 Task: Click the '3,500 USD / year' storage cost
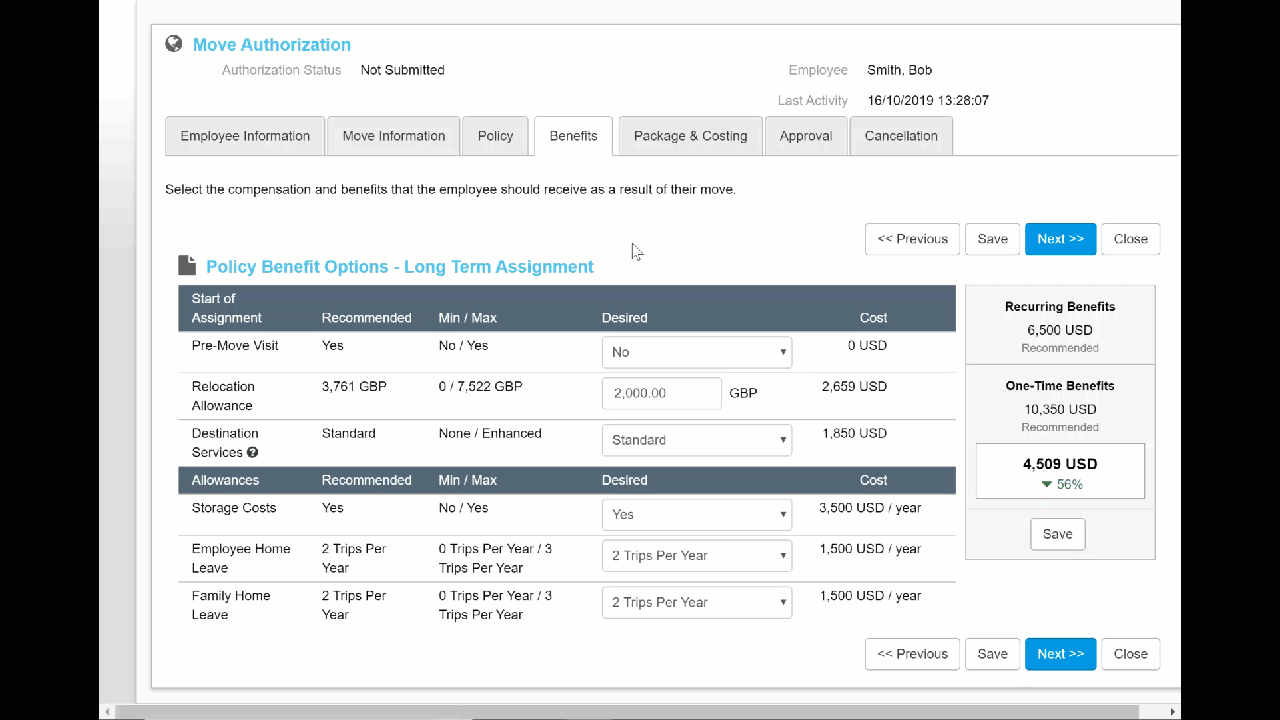coord(870,508)
